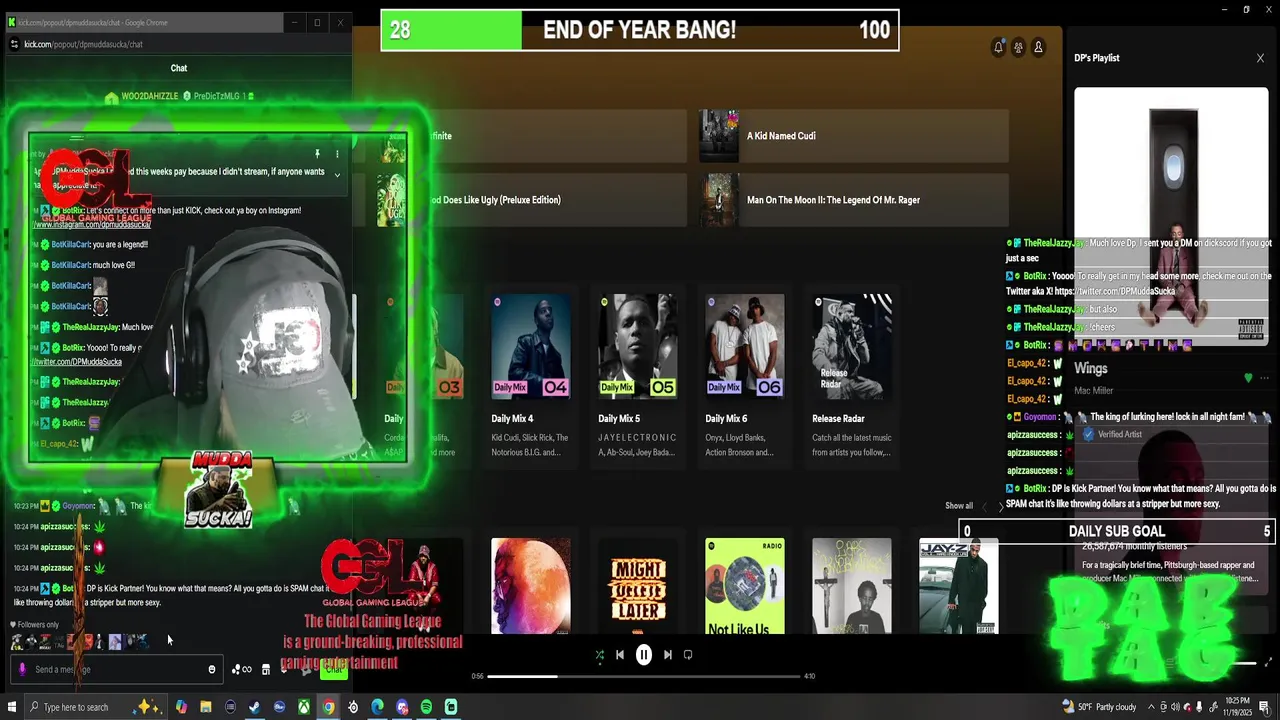1280x720 pixels.
Task: Skip to previous track in Spotify
Action: click(620, 655)
